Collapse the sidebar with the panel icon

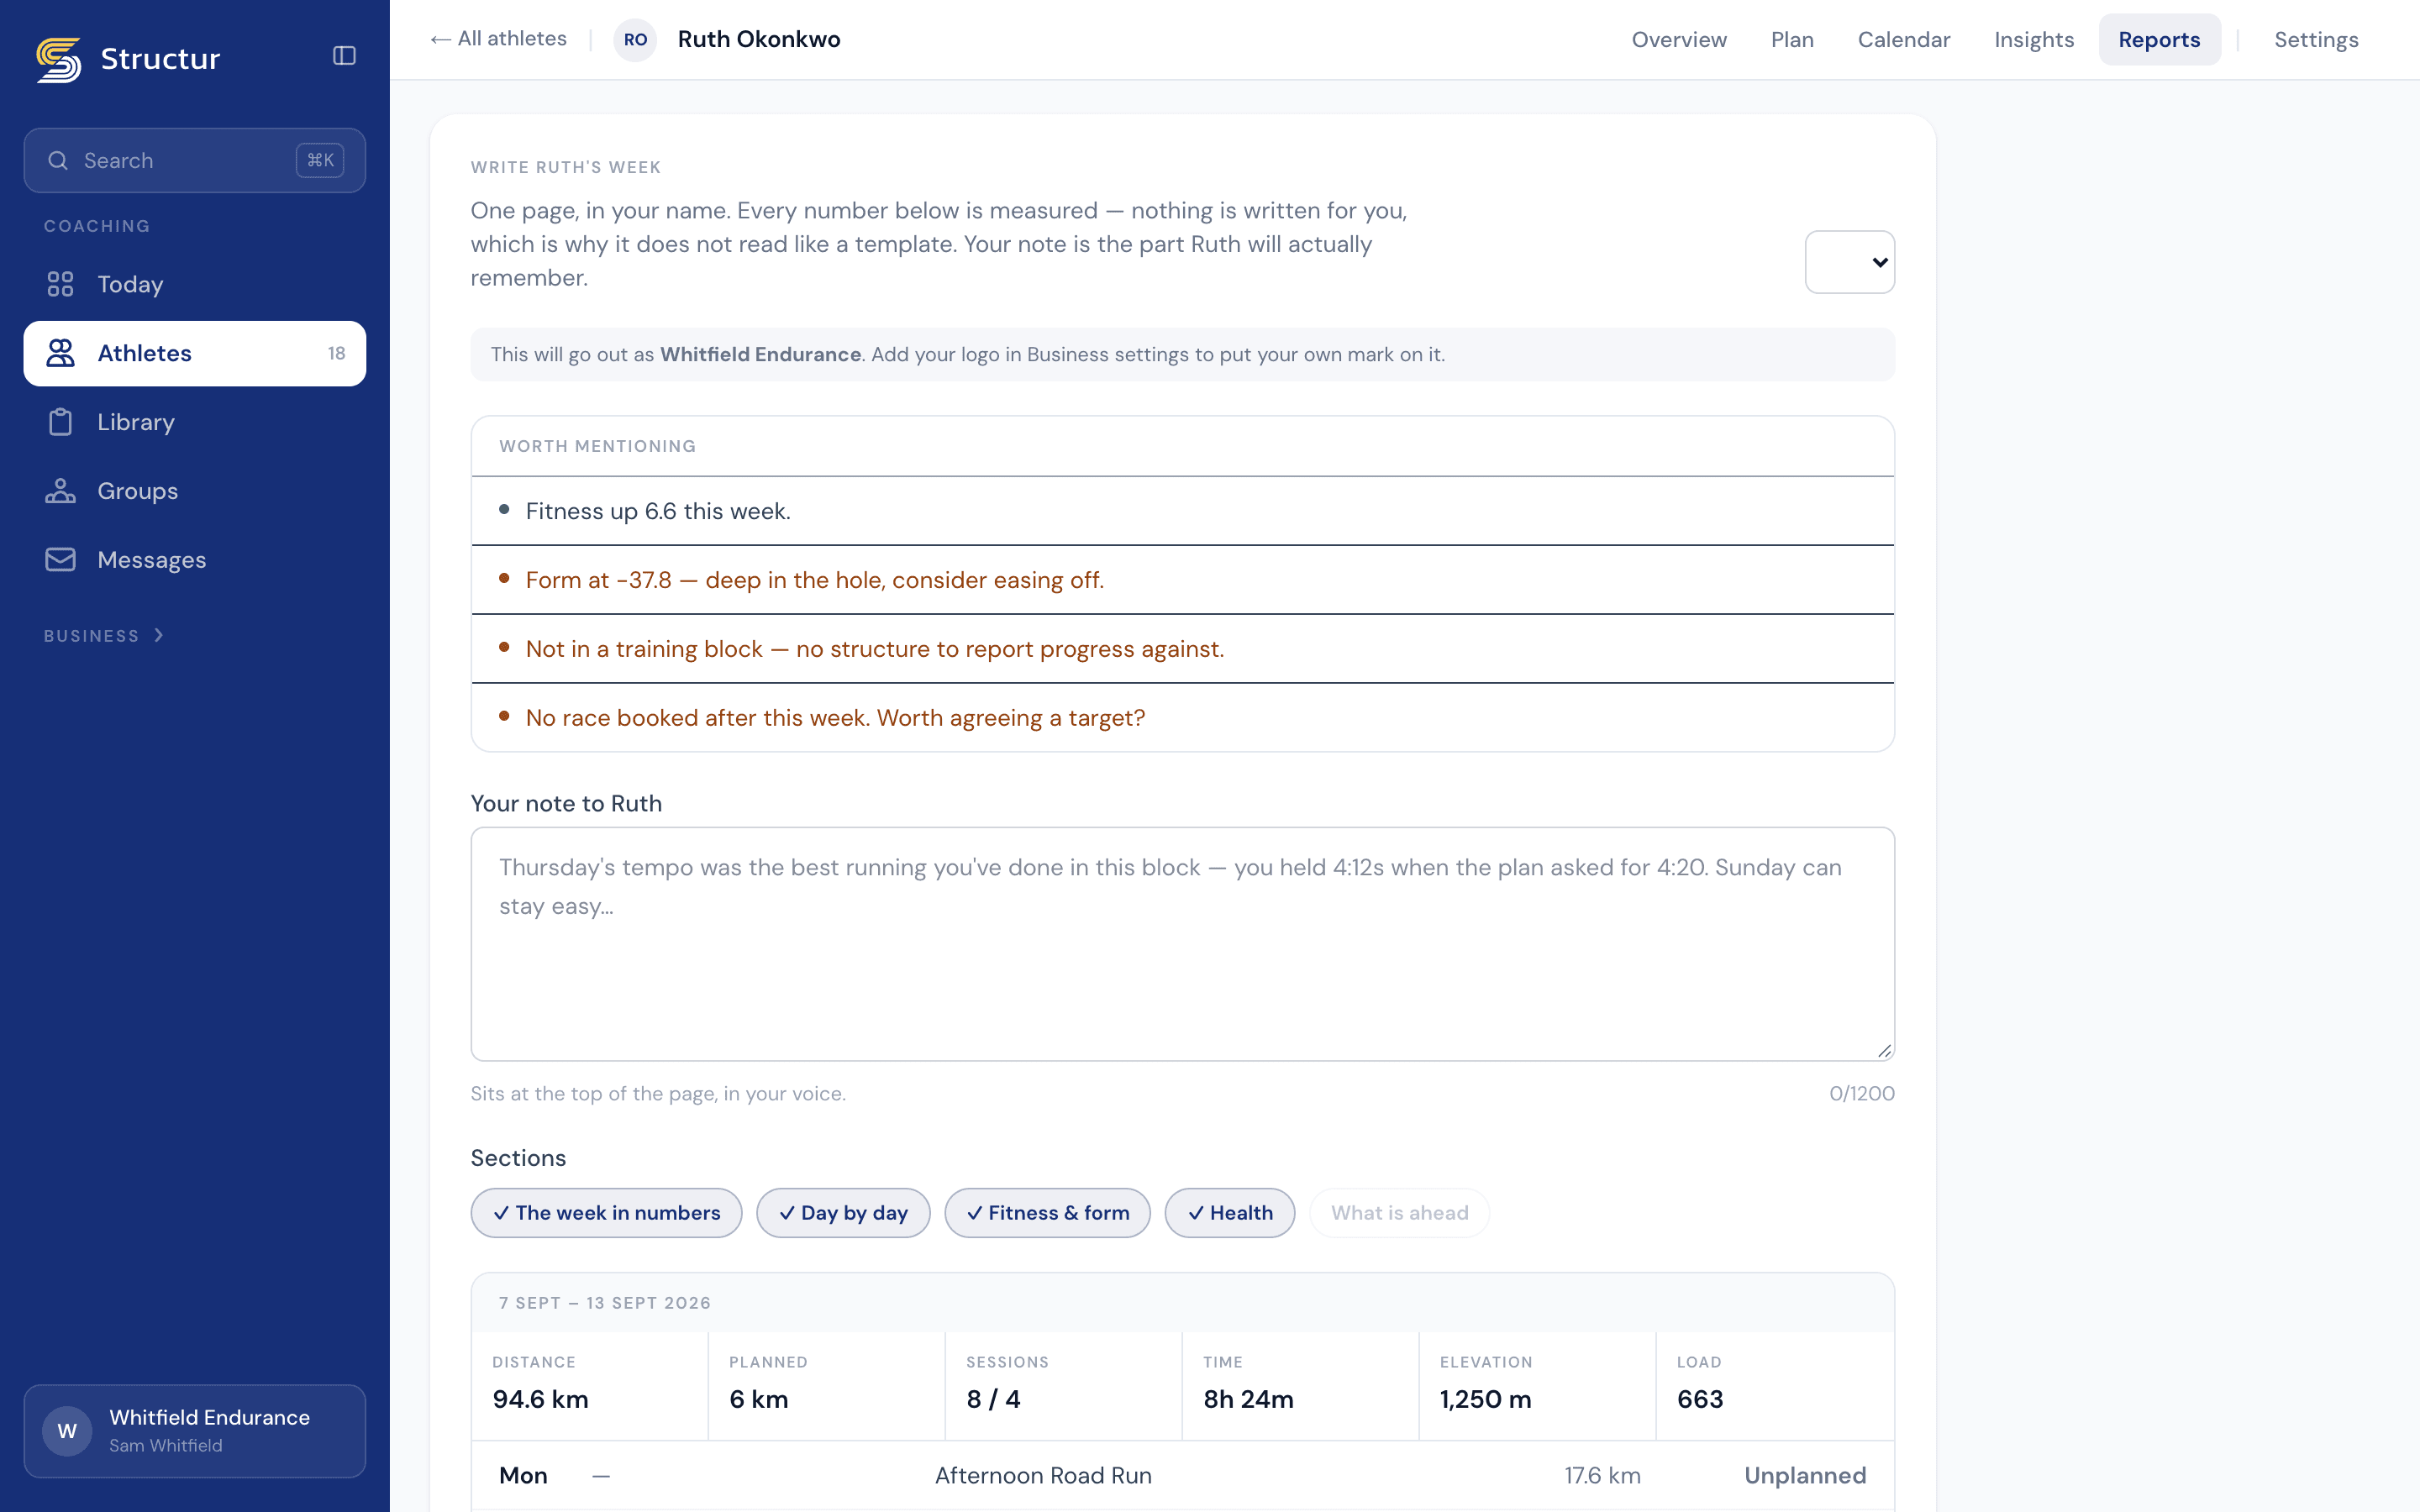[344, 56]
